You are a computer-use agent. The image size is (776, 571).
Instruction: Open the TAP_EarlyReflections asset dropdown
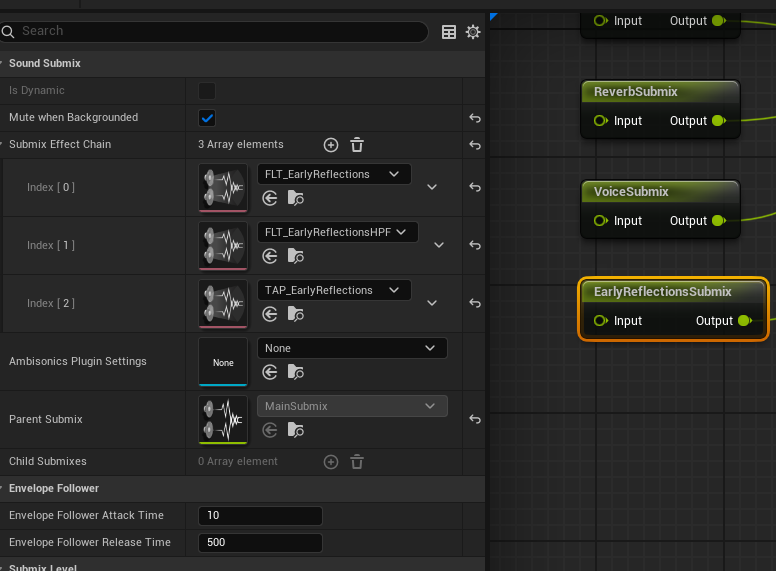(x=334, y=290)
